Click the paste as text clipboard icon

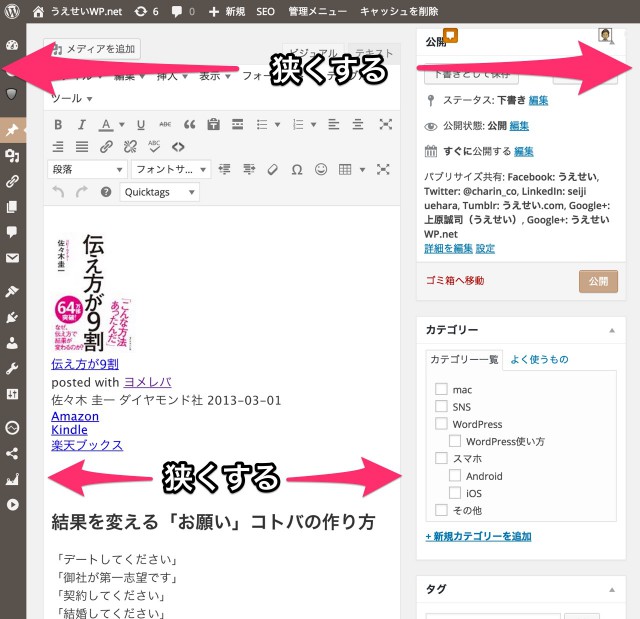tap(213, 124)
